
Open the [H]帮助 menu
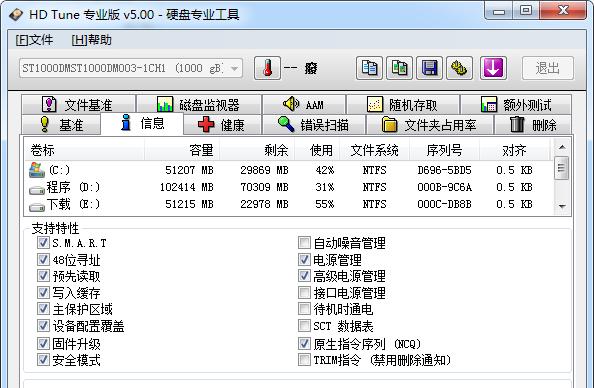pos(91,40)
